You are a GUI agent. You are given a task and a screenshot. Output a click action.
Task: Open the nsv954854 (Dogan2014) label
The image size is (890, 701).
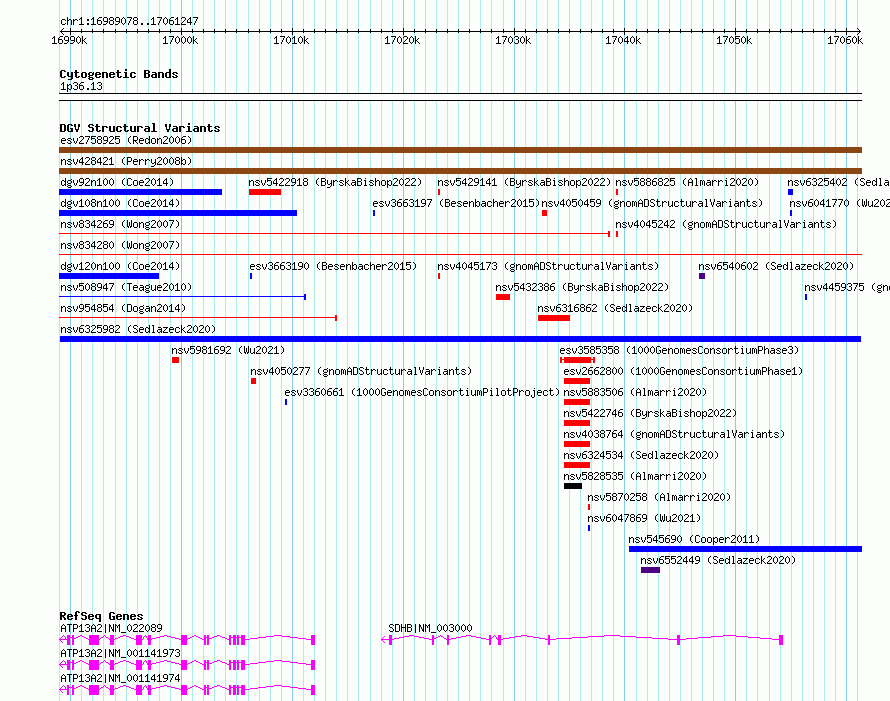pos(123,308)
